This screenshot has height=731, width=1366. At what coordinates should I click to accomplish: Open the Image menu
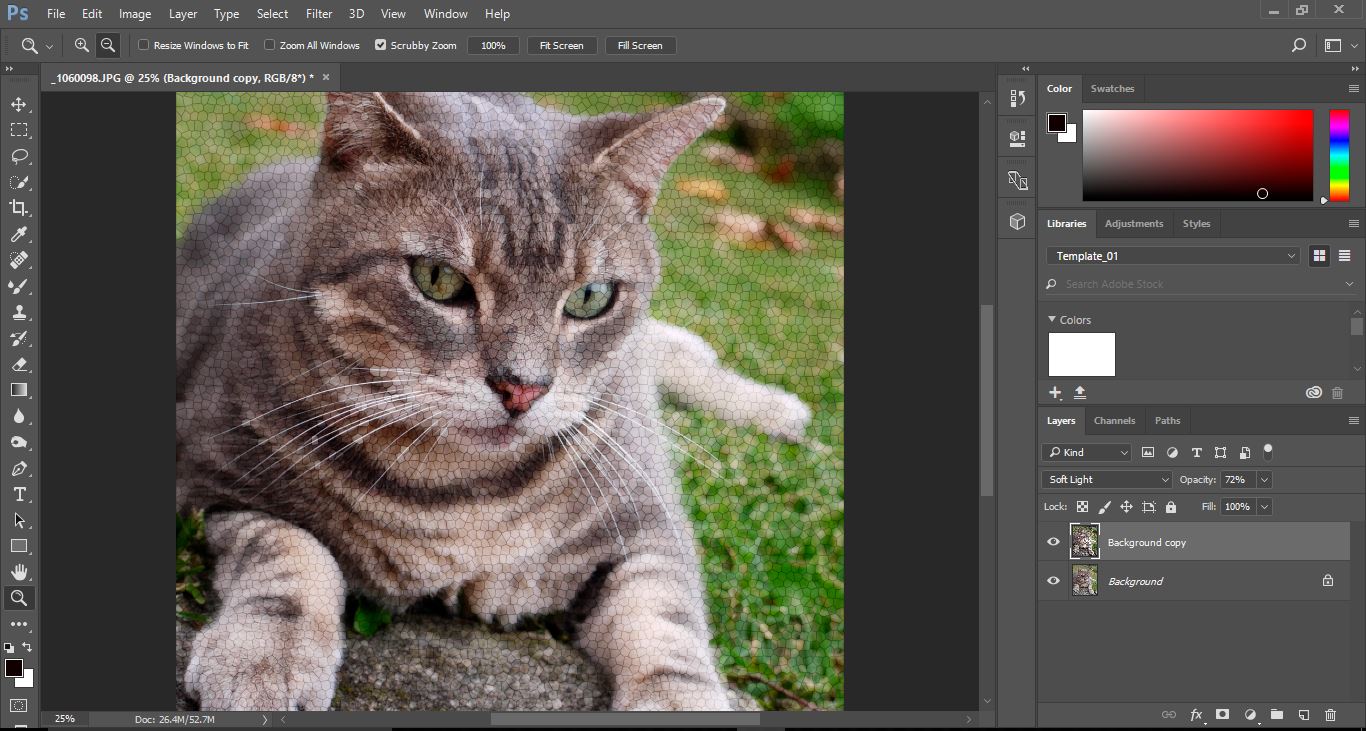(135, 14)
